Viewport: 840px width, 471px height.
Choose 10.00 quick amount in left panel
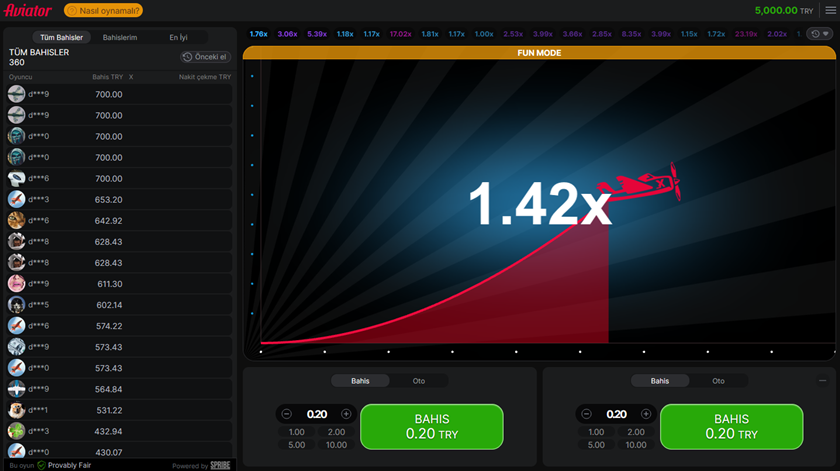point(336,445)
